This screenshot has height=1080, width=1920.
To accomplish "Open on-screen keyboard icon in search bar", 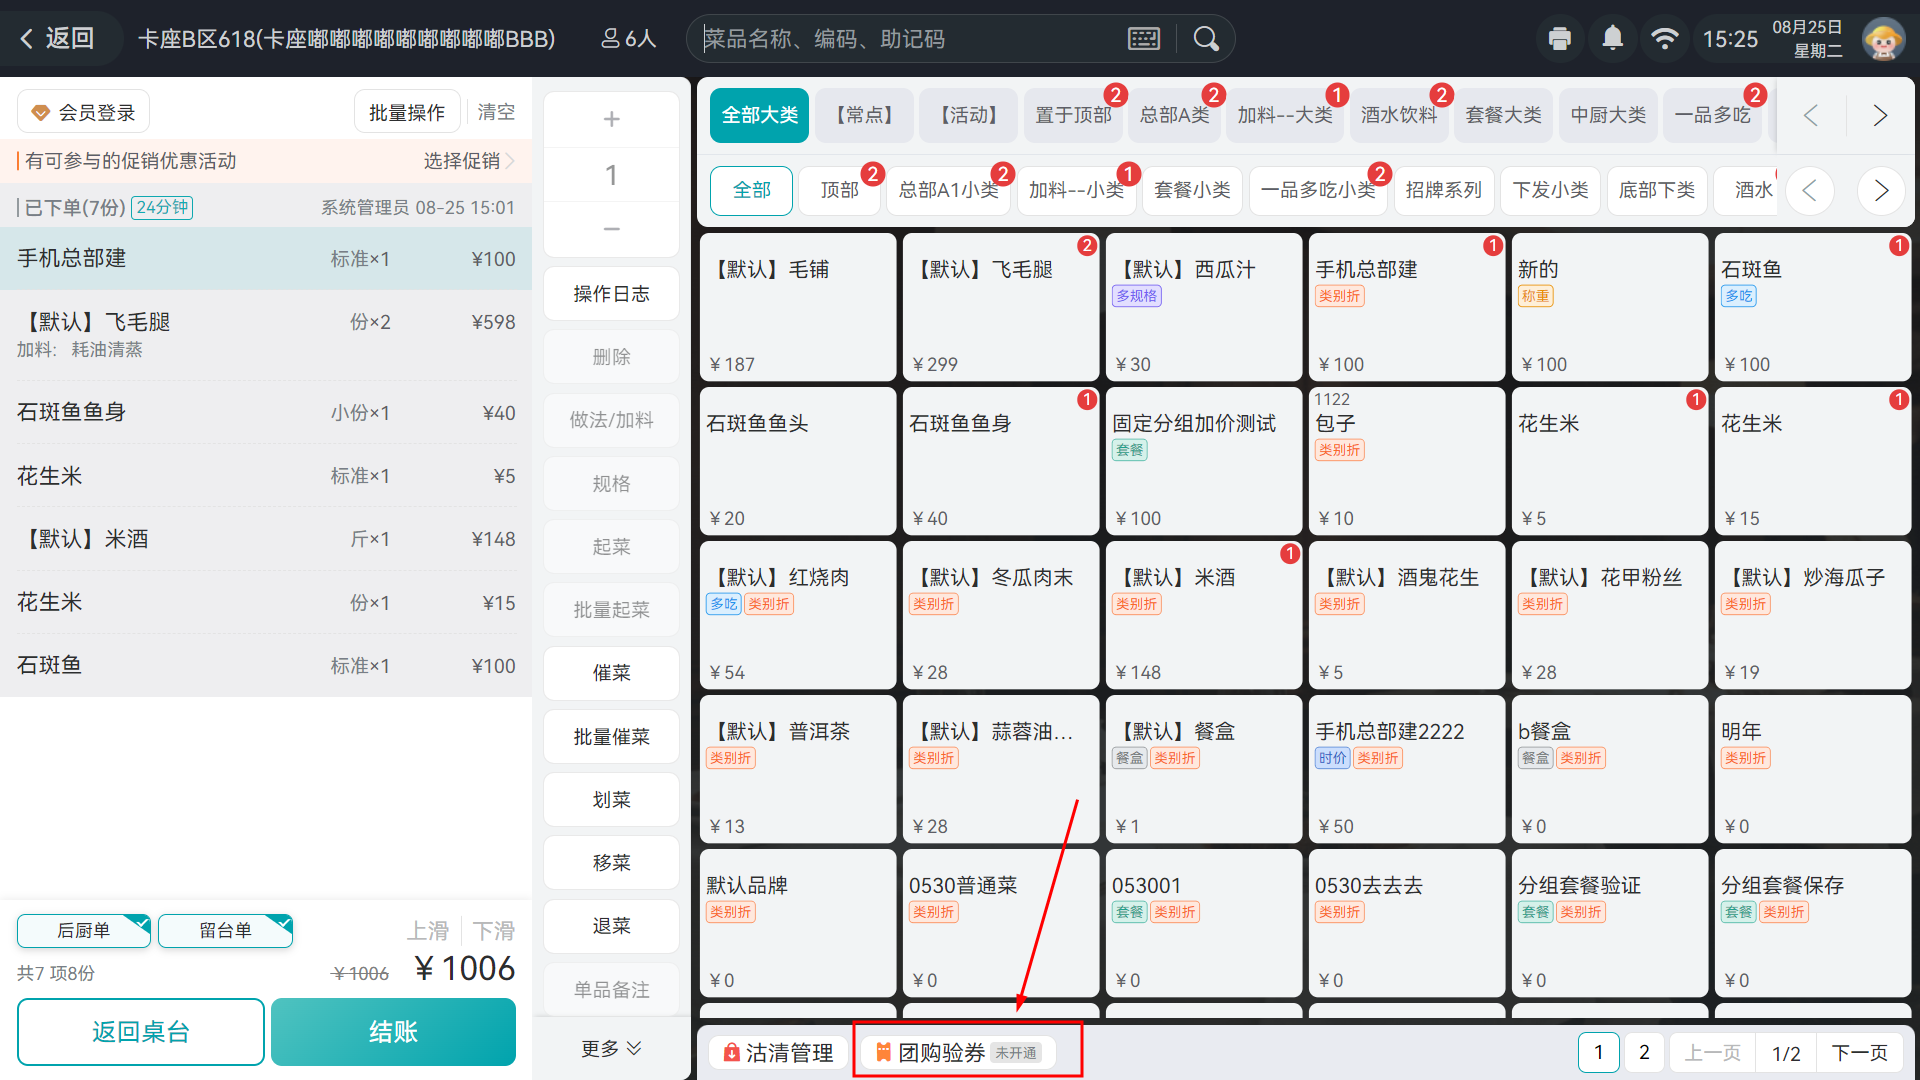I will [1143, 39].
